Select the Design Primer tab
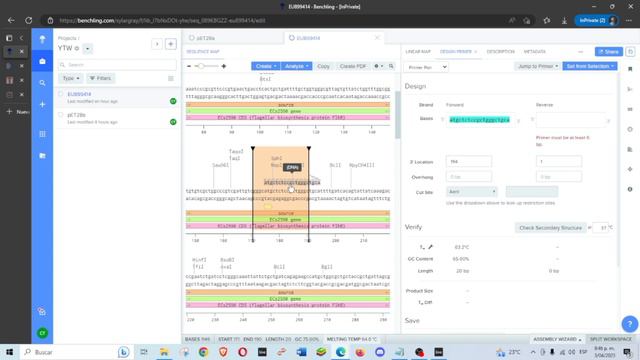The image size is (640, 360). click(x=456, y=52)
